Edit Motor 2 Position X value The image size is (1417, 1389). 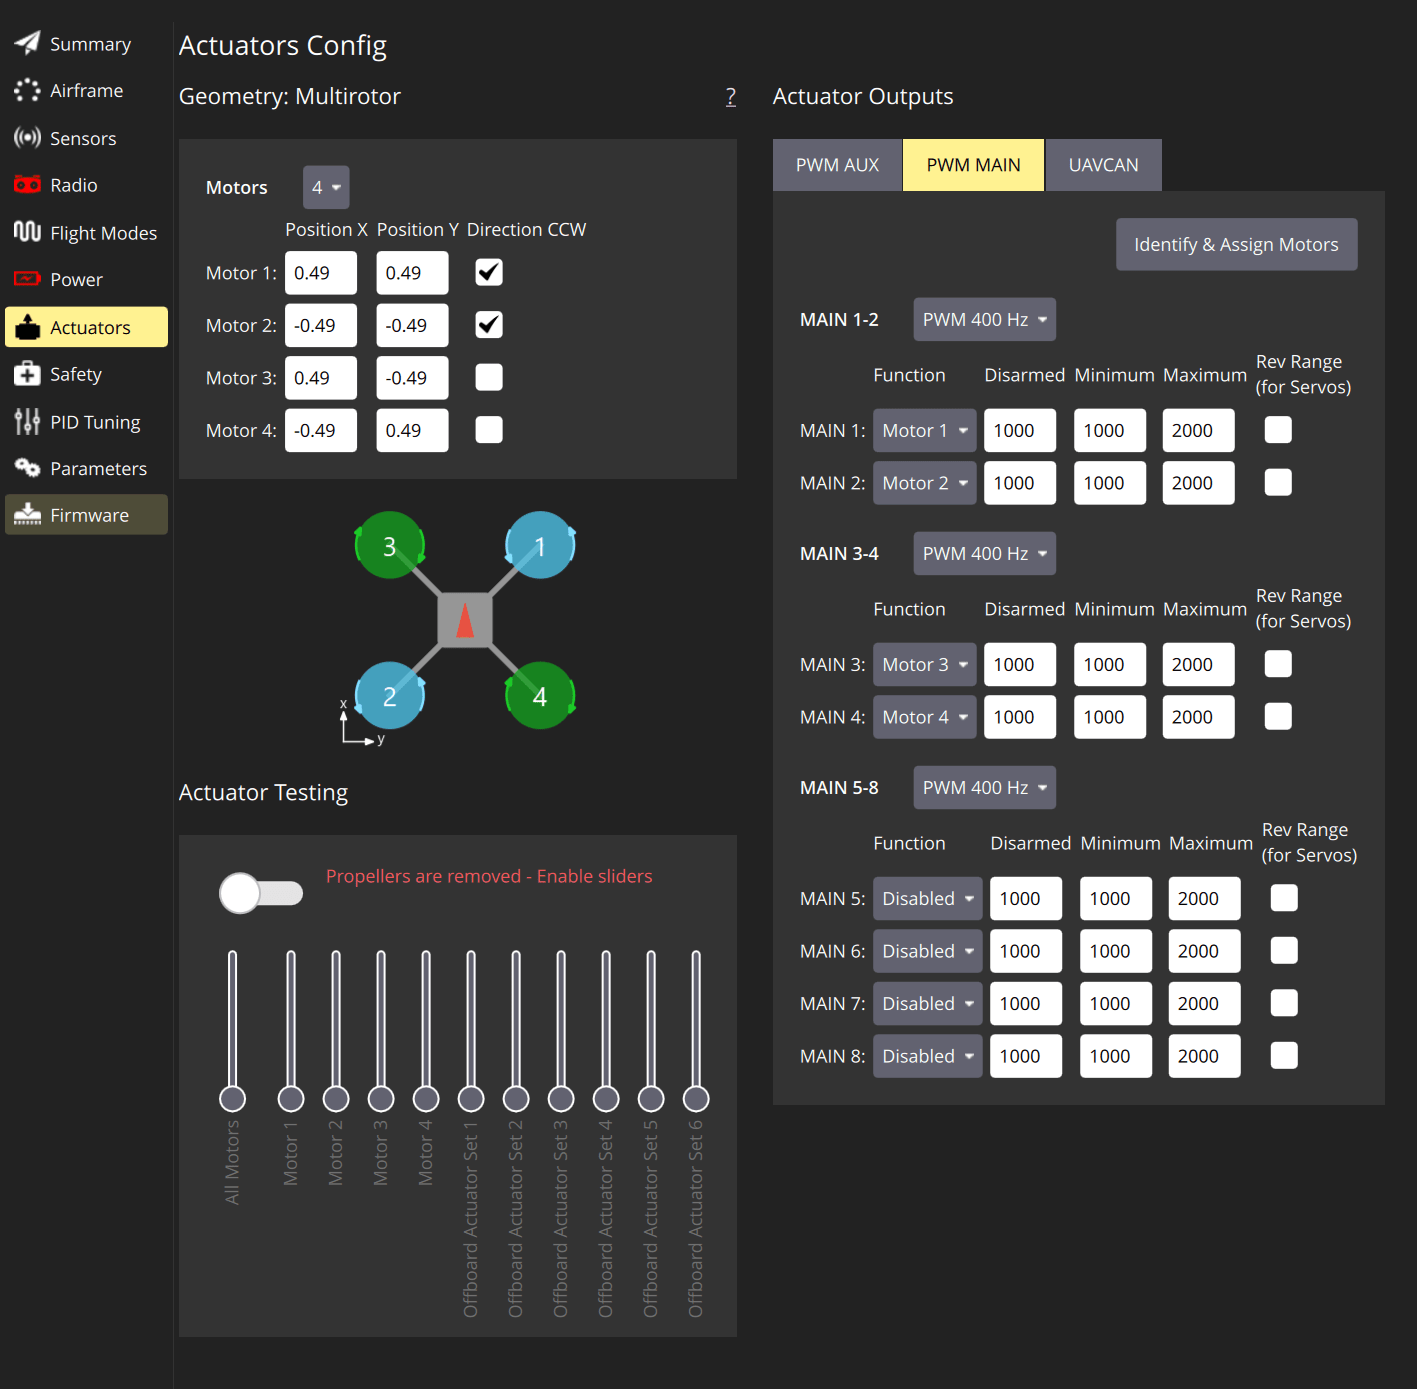pos(320,325)
